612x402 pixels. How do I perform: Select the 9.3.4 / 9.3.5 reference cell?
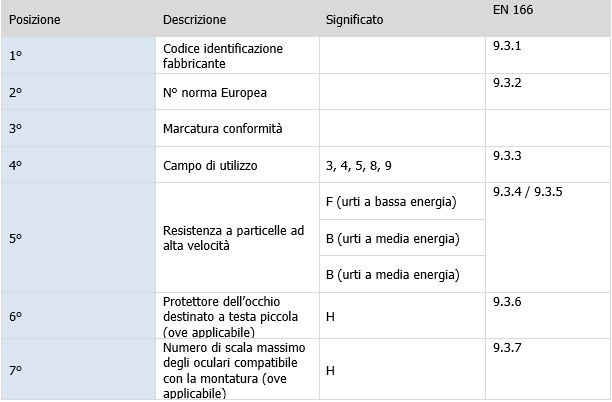[x=528, y=191]
